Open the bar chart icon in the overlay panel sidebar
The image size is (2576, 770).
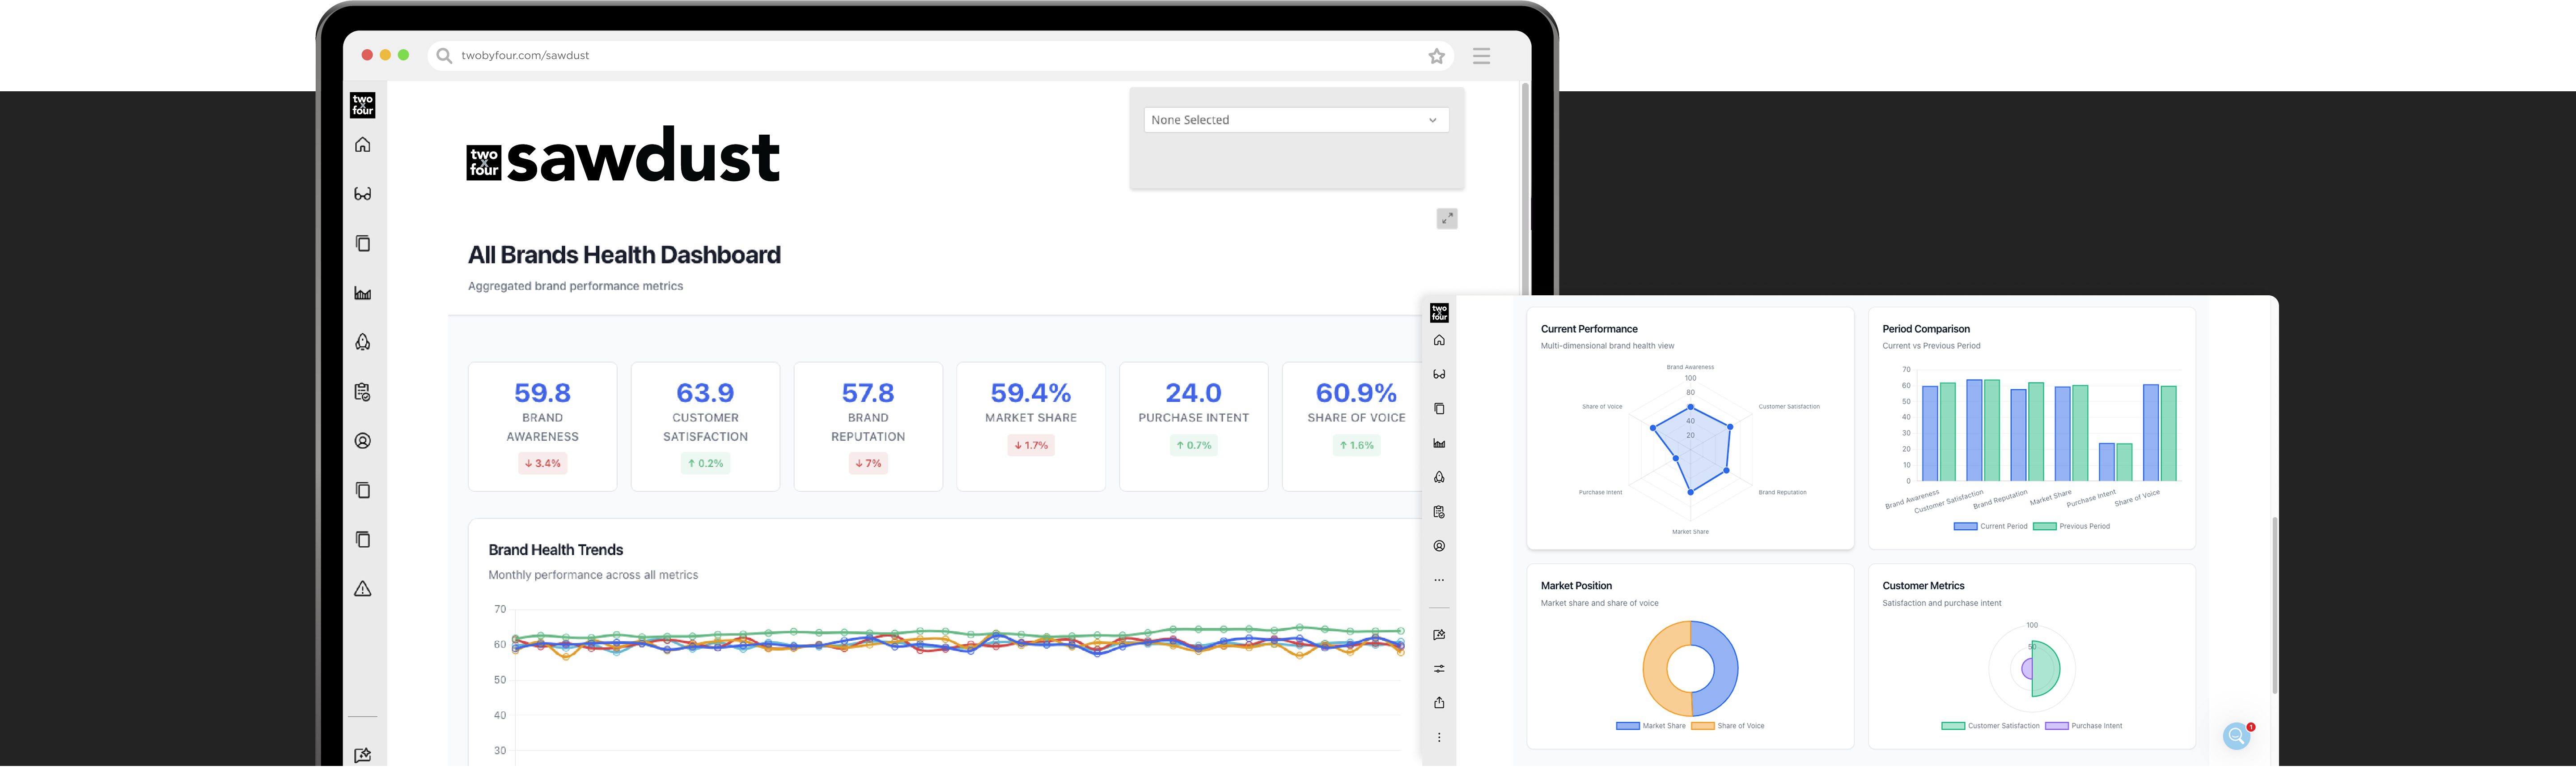click(1439, 443)
